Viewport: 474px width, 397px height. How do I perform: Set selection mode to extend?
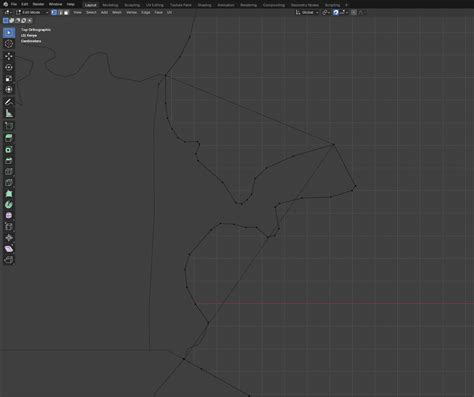tap(12, 20)
